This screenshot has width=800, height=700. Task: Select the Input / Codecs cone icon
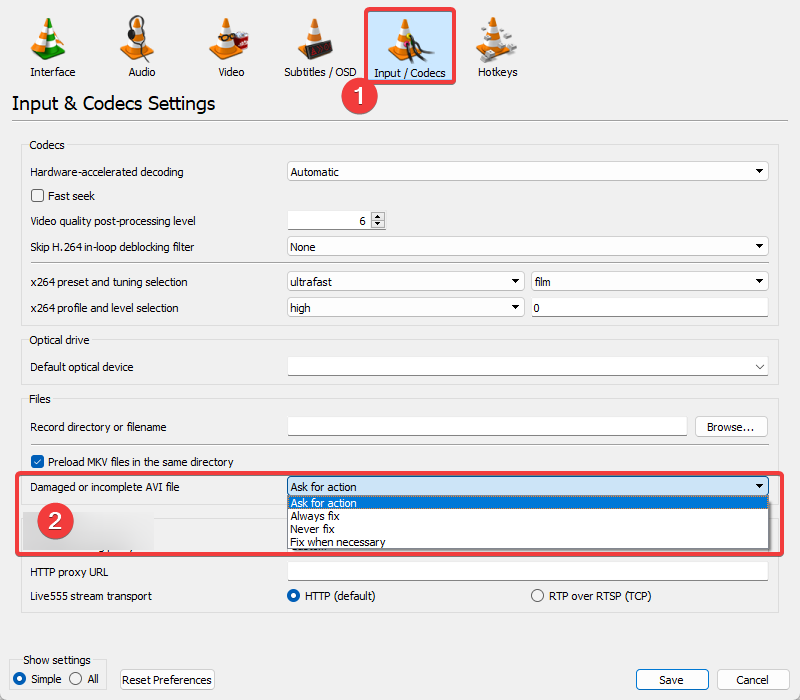pos(410,41)
